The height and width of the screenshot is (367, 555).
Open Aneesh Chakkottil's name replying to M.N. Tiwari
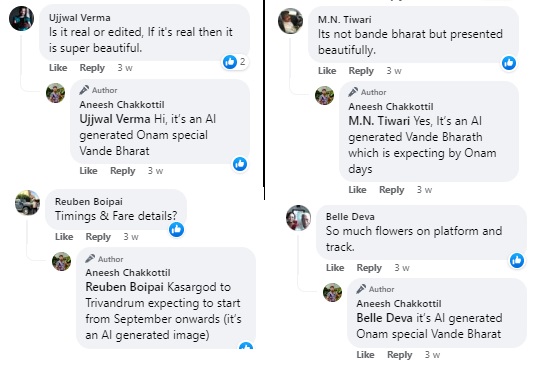(x=391, y=107)
